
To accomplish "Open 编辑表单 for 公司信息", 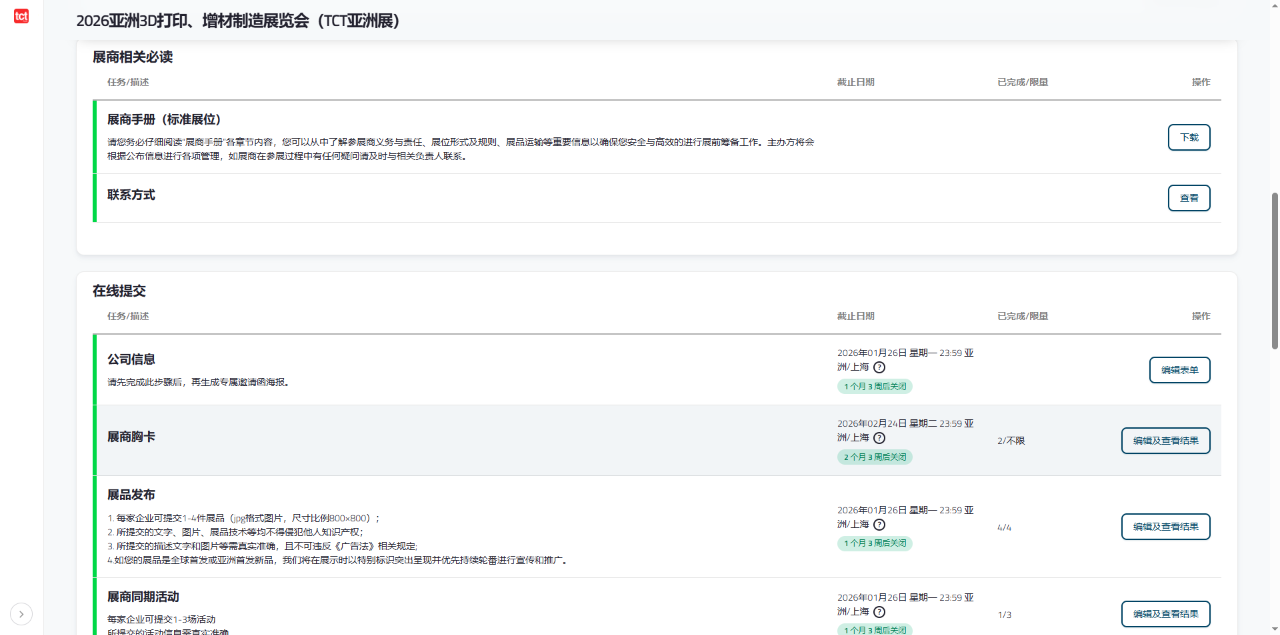I will coord(1180,370).
